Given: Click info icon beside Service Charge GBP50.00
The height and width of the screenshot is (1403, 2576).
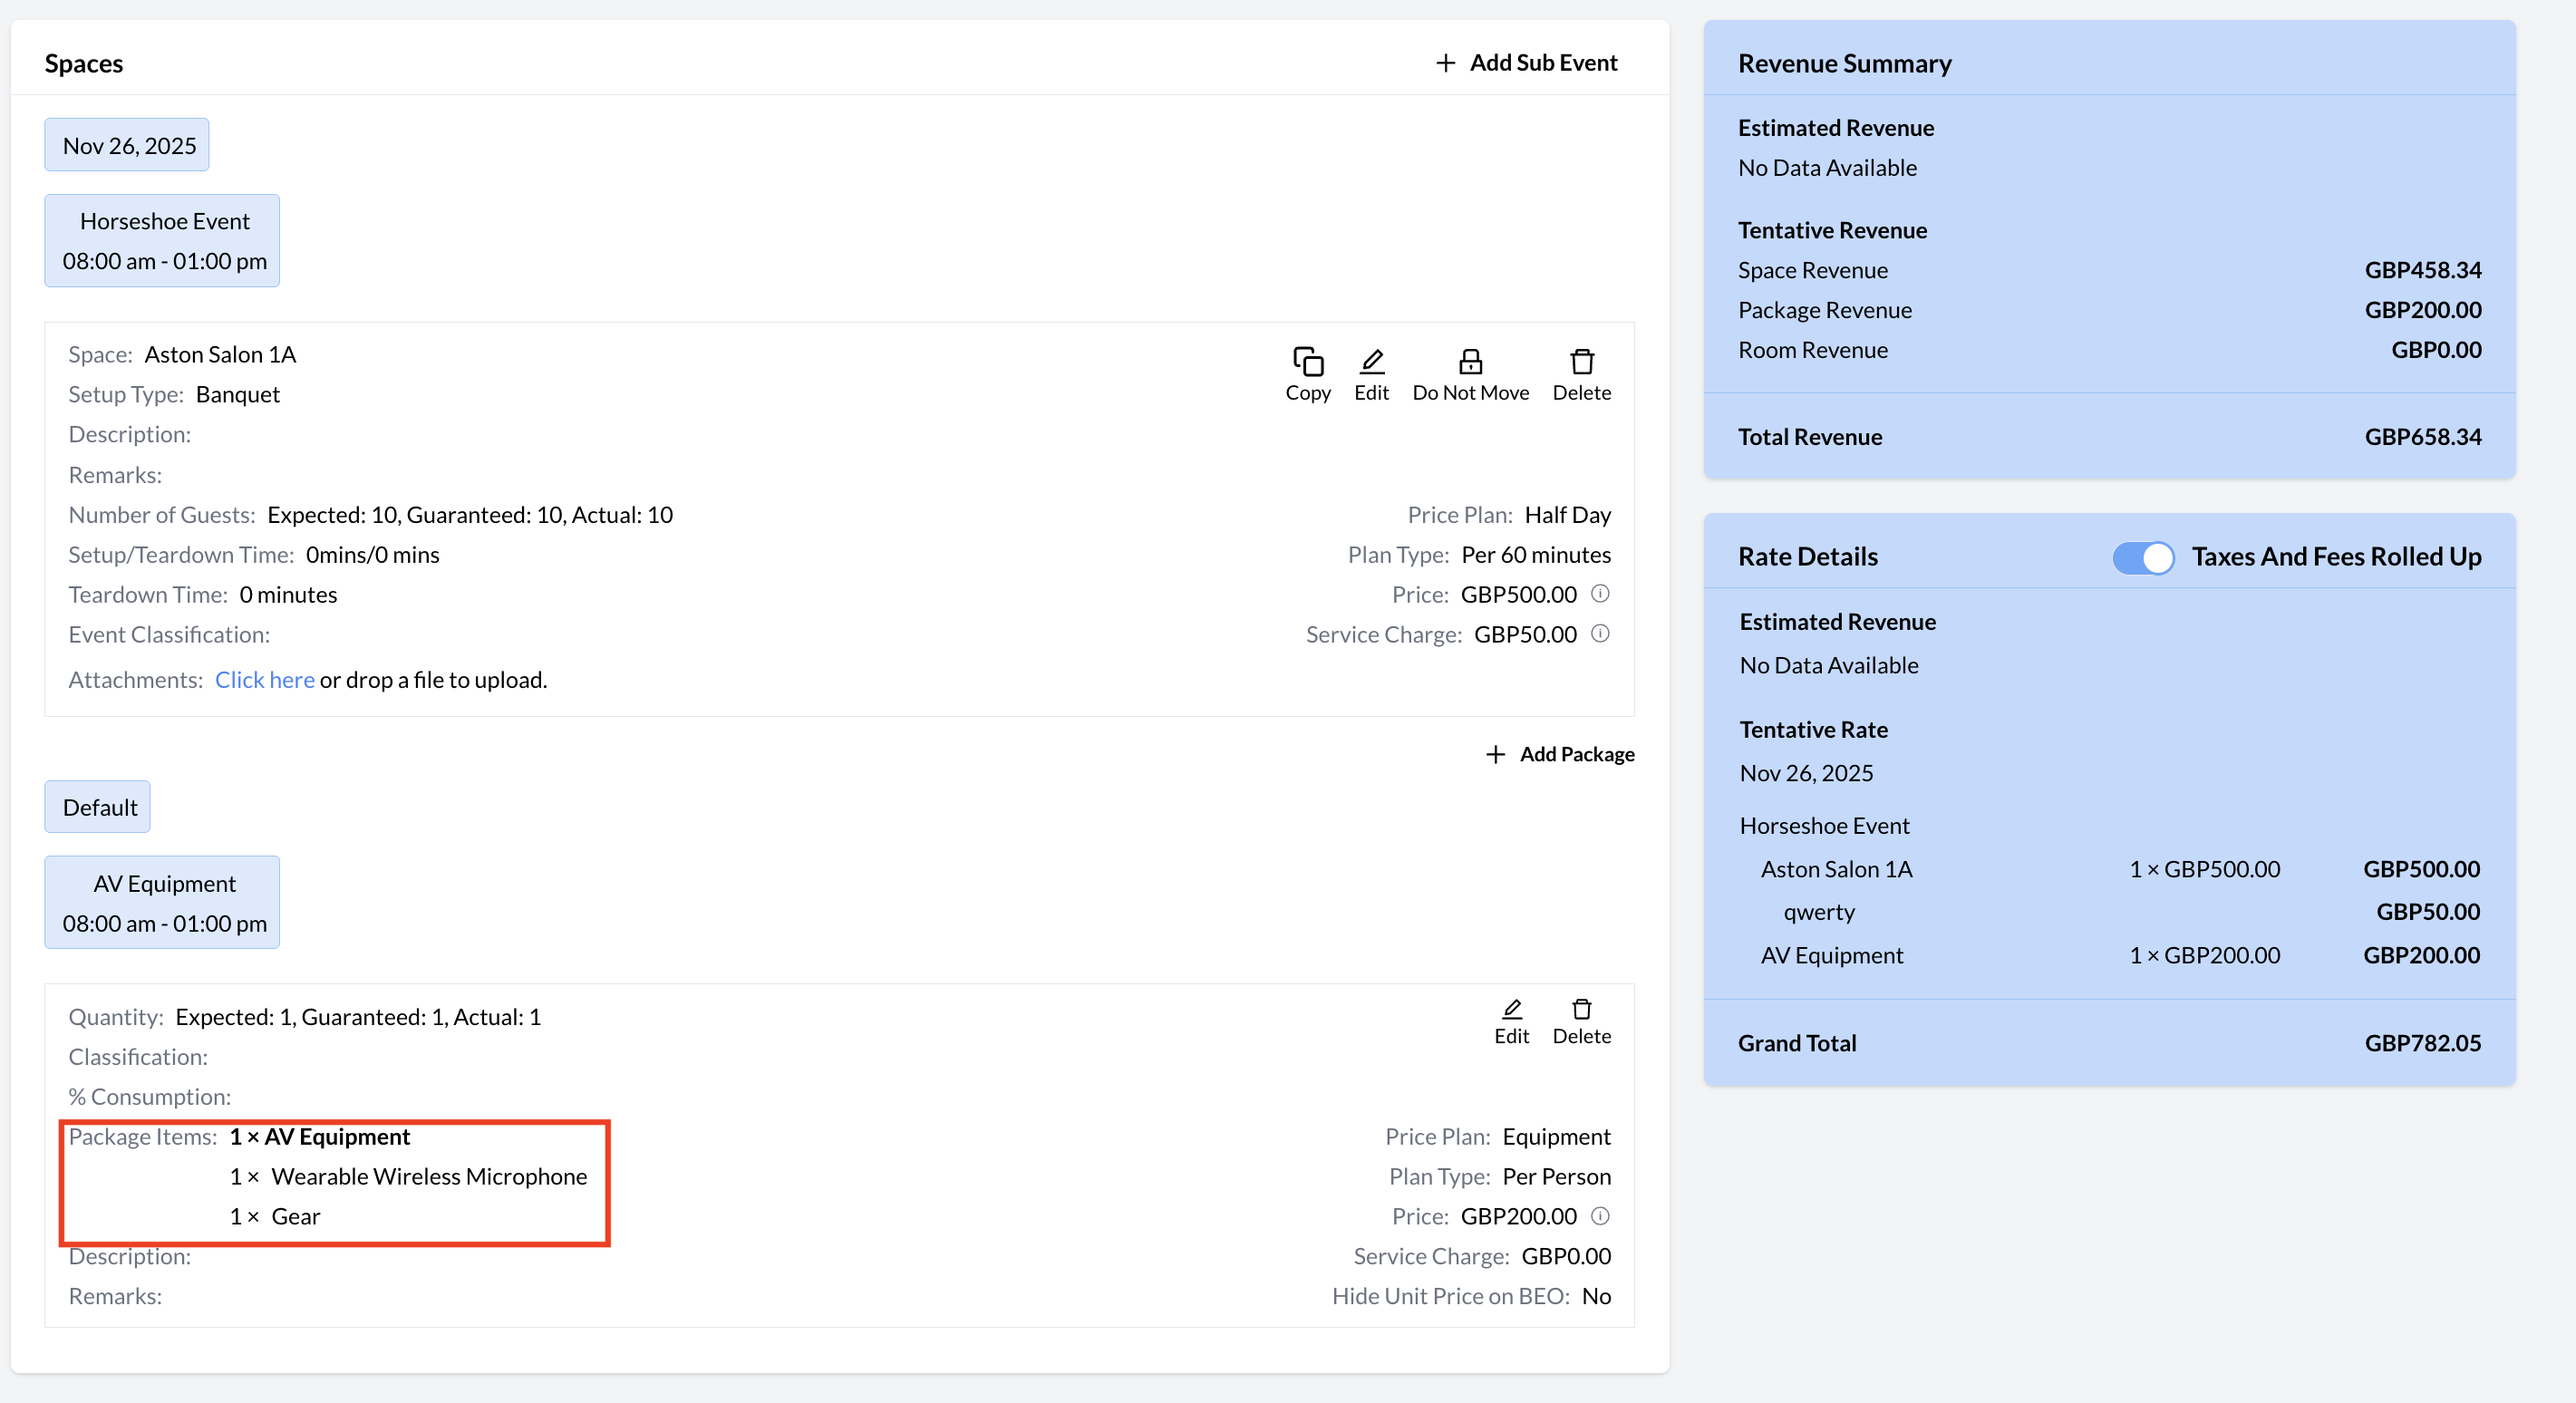Looking at the screenshot, I should pyautogui.click(x=1600, y=634).
